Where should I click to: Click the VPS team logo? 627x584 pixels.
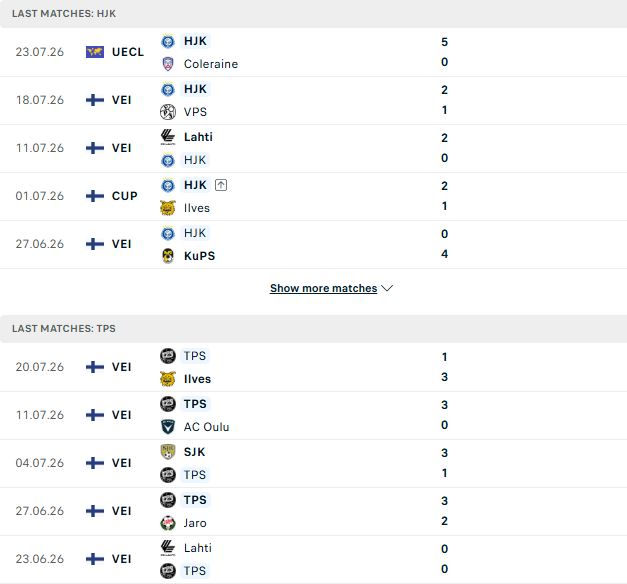168,112
